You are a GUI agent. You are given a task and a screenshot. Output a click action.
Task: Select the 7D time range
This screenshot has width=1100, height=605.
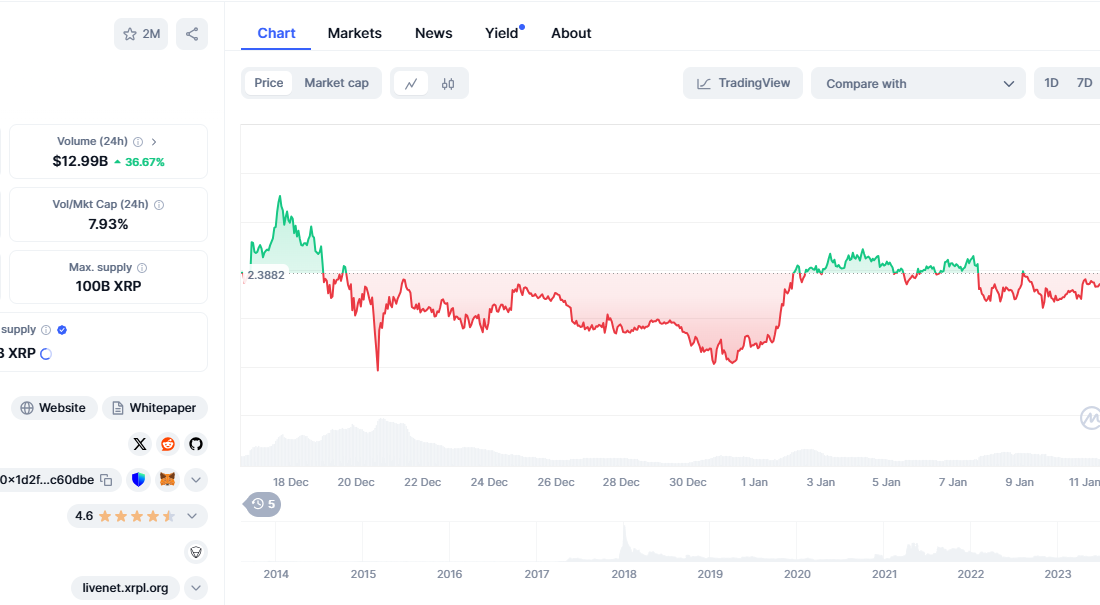pyautogui.click(x=1085, y=83)
